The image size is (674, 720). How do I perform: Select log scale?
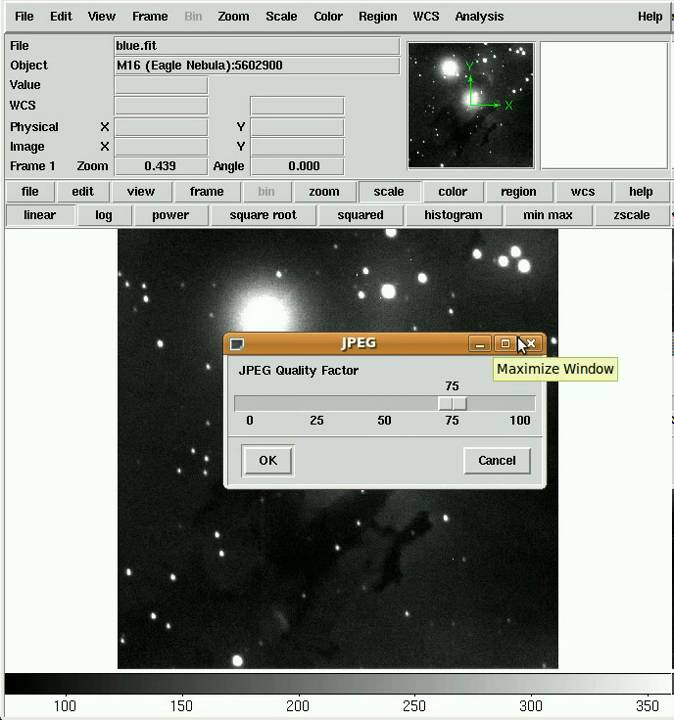pos(104,215)
